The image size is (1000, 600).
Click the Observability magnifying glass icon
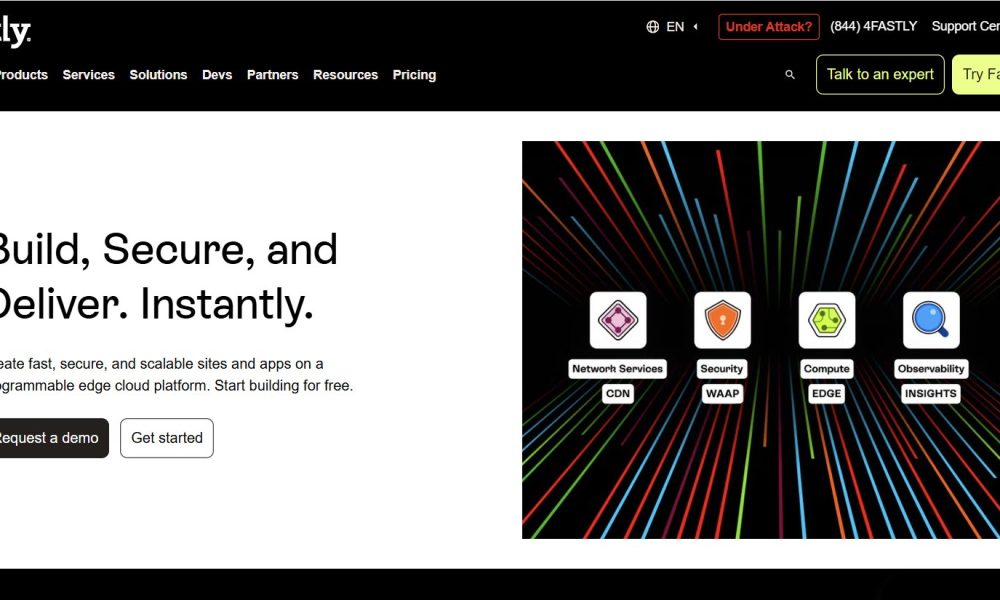click(x=931, y=320)
